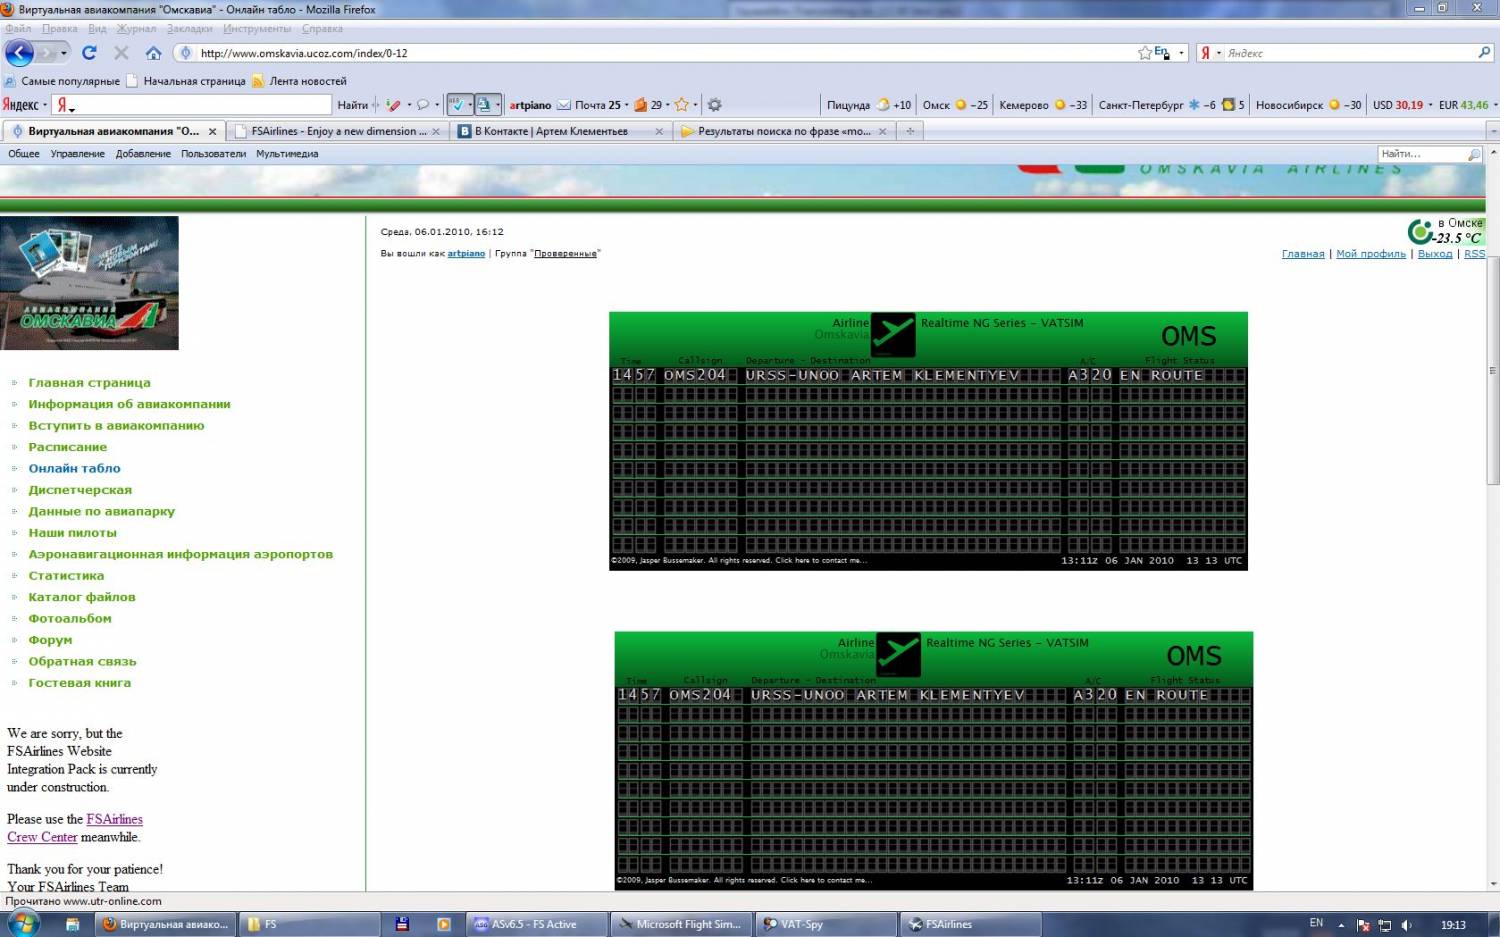Click the Yandex bar page translate icon
This screenshot has width=1500, height=937.
[484, 105]
